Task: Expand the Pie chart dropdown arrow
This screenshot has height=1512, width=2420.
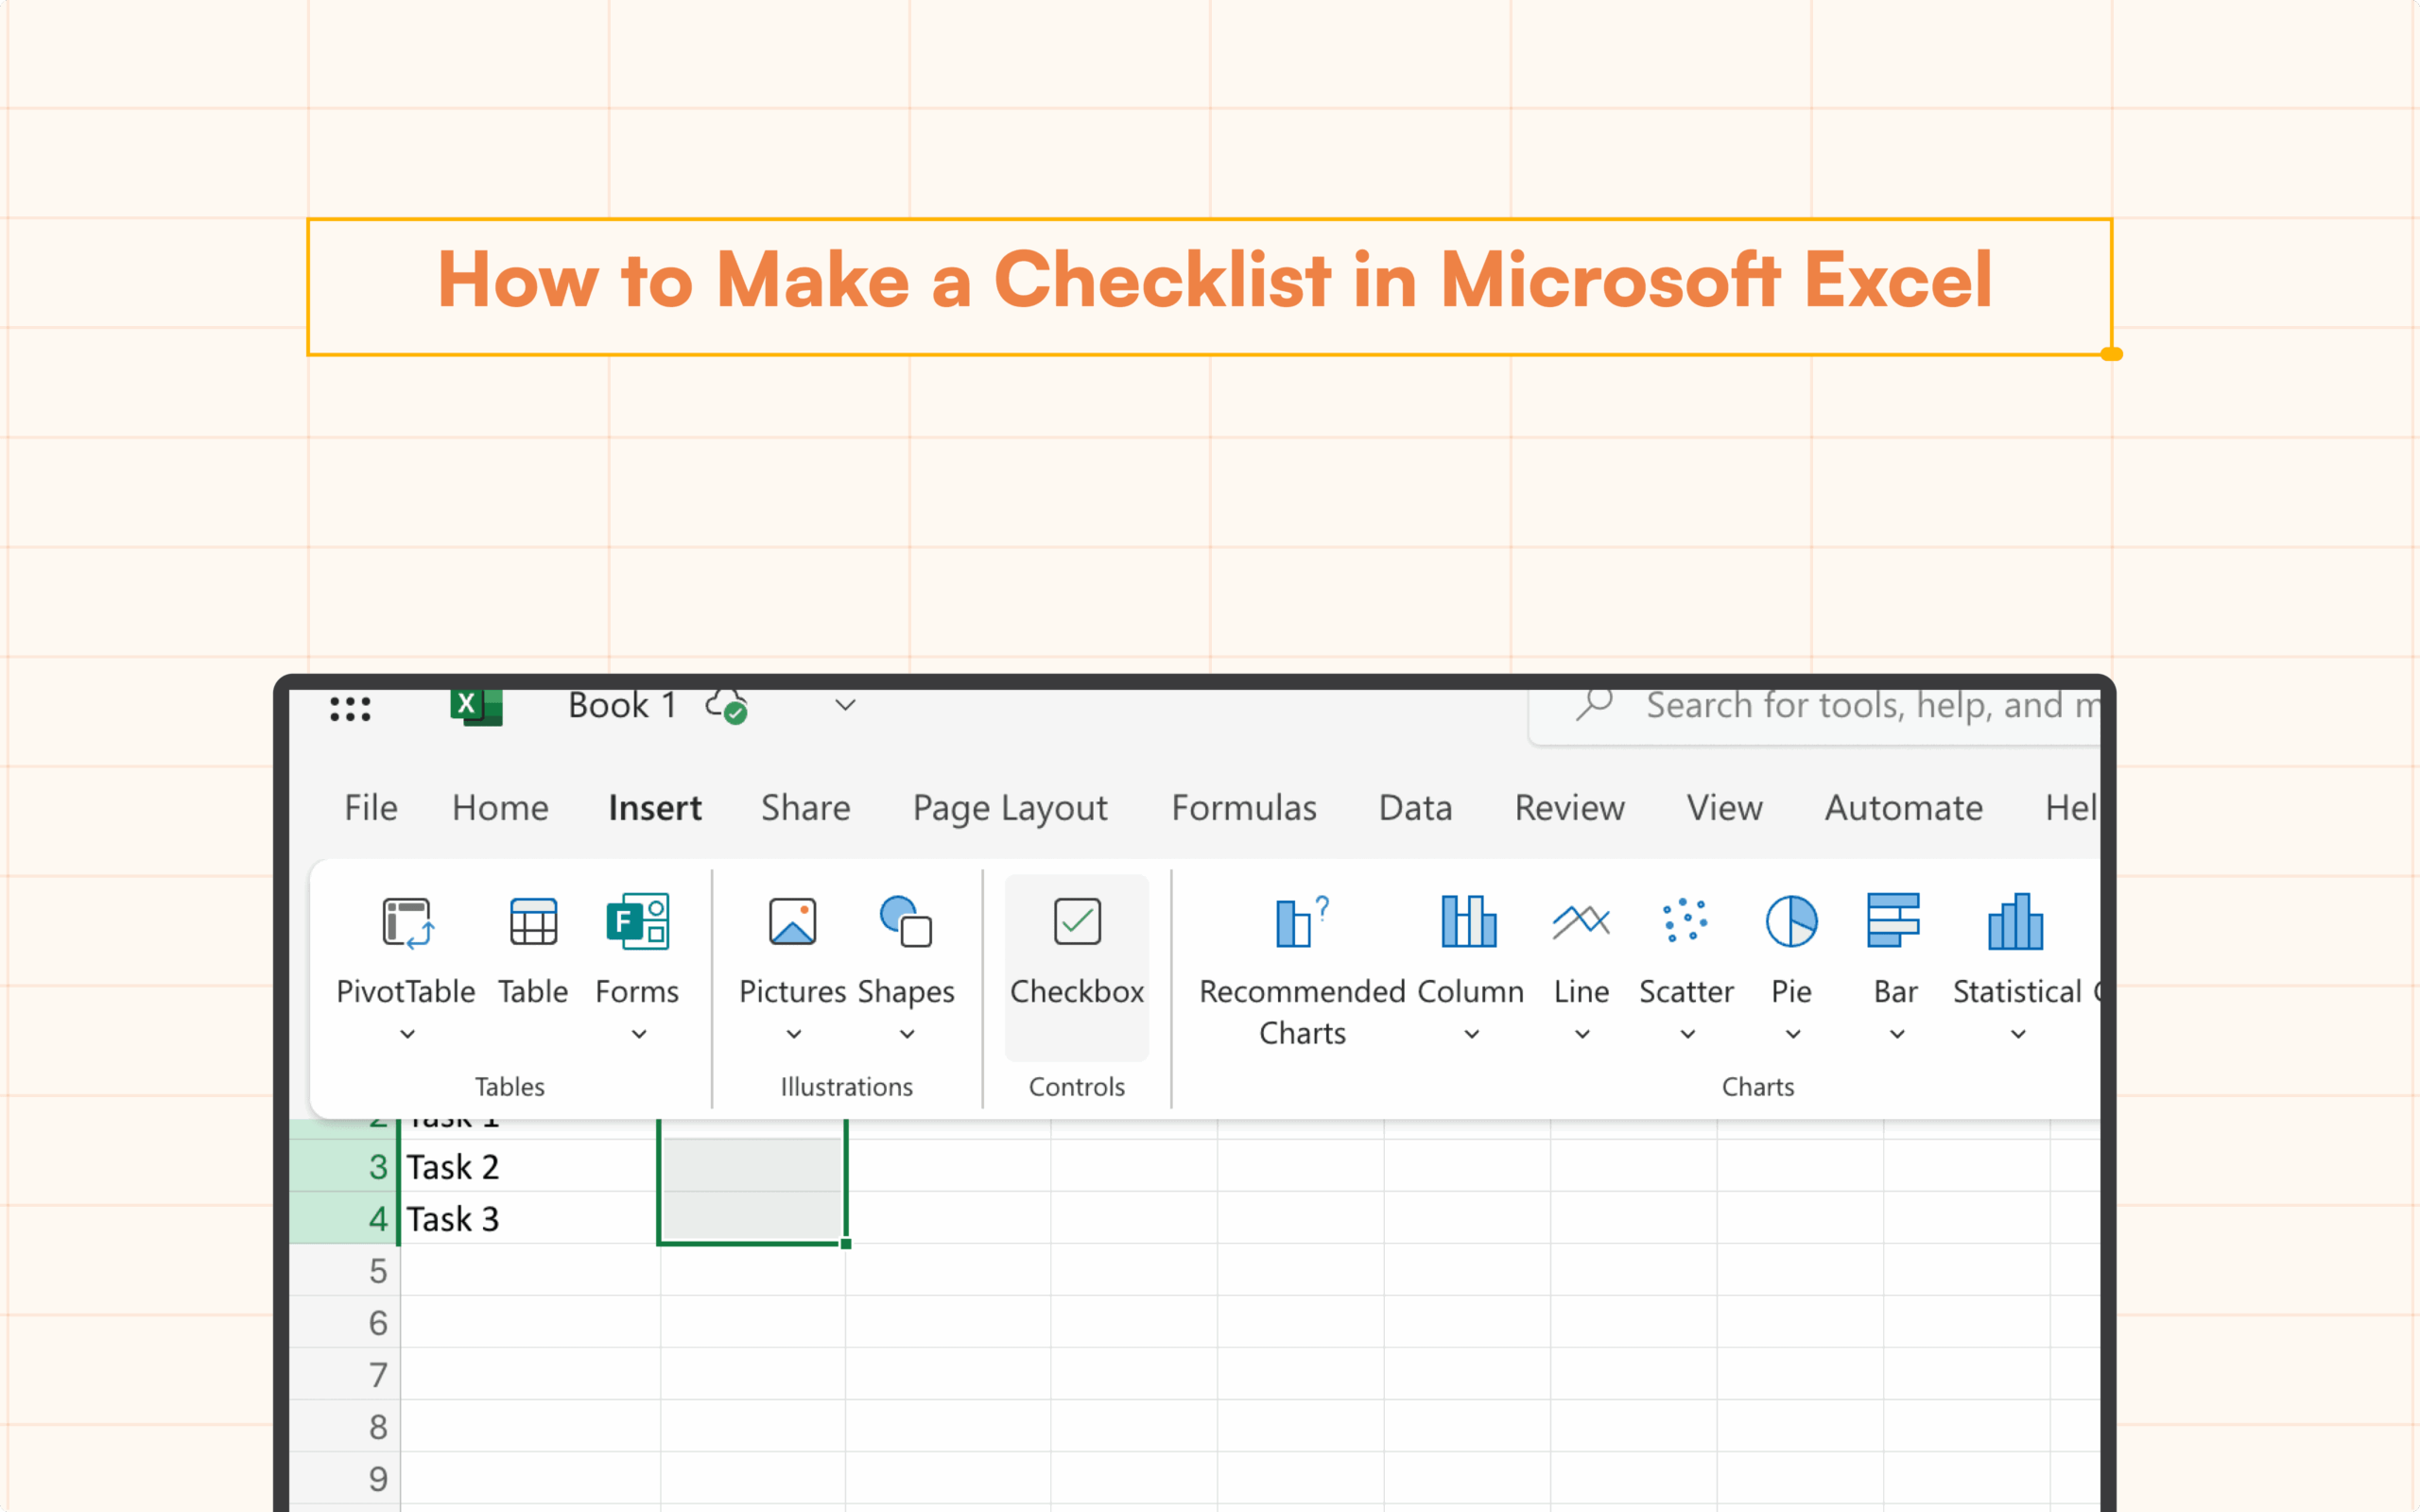Action: [1793, 1034]
